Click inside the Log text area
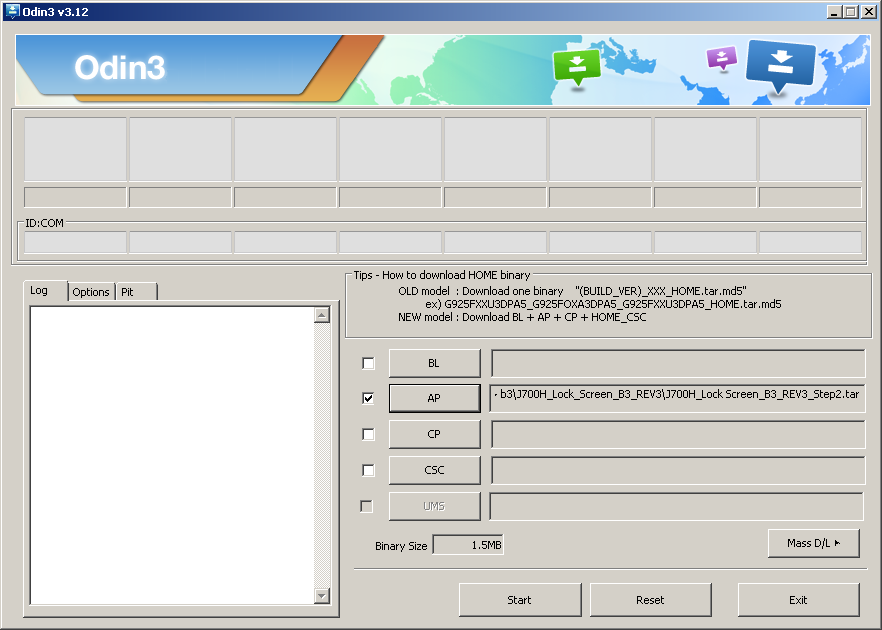 [172, 455]
